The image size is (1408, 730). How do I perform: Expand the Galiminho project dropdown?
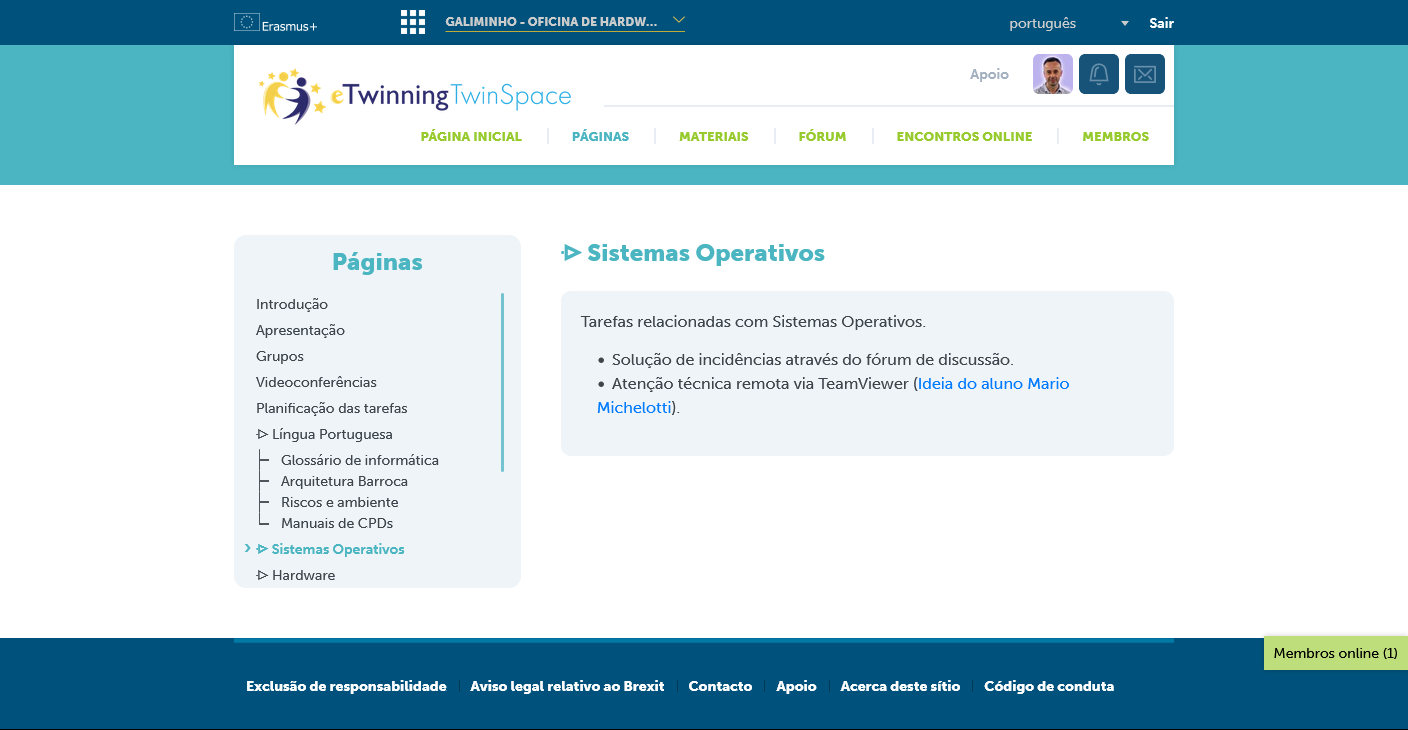(565, 21)
